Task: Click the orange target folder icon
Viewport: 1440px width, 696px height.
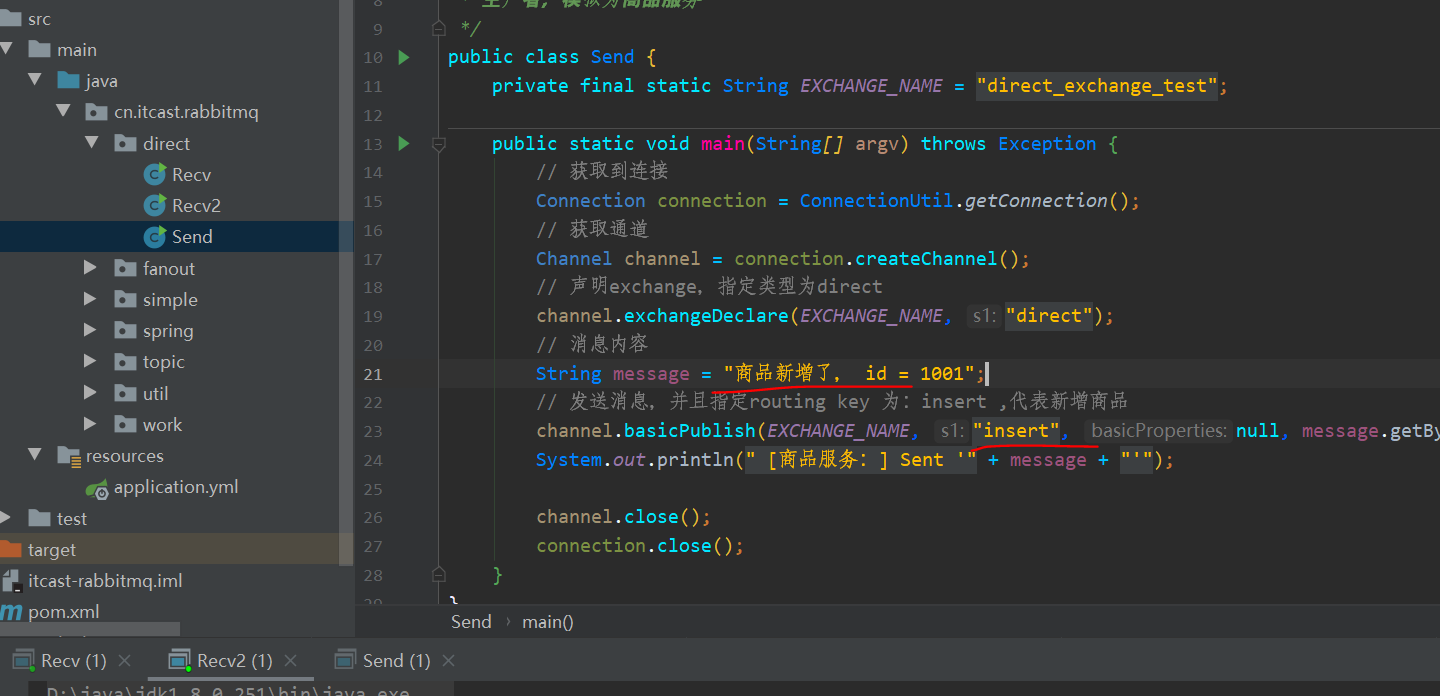Action: (x=11, y=549)
